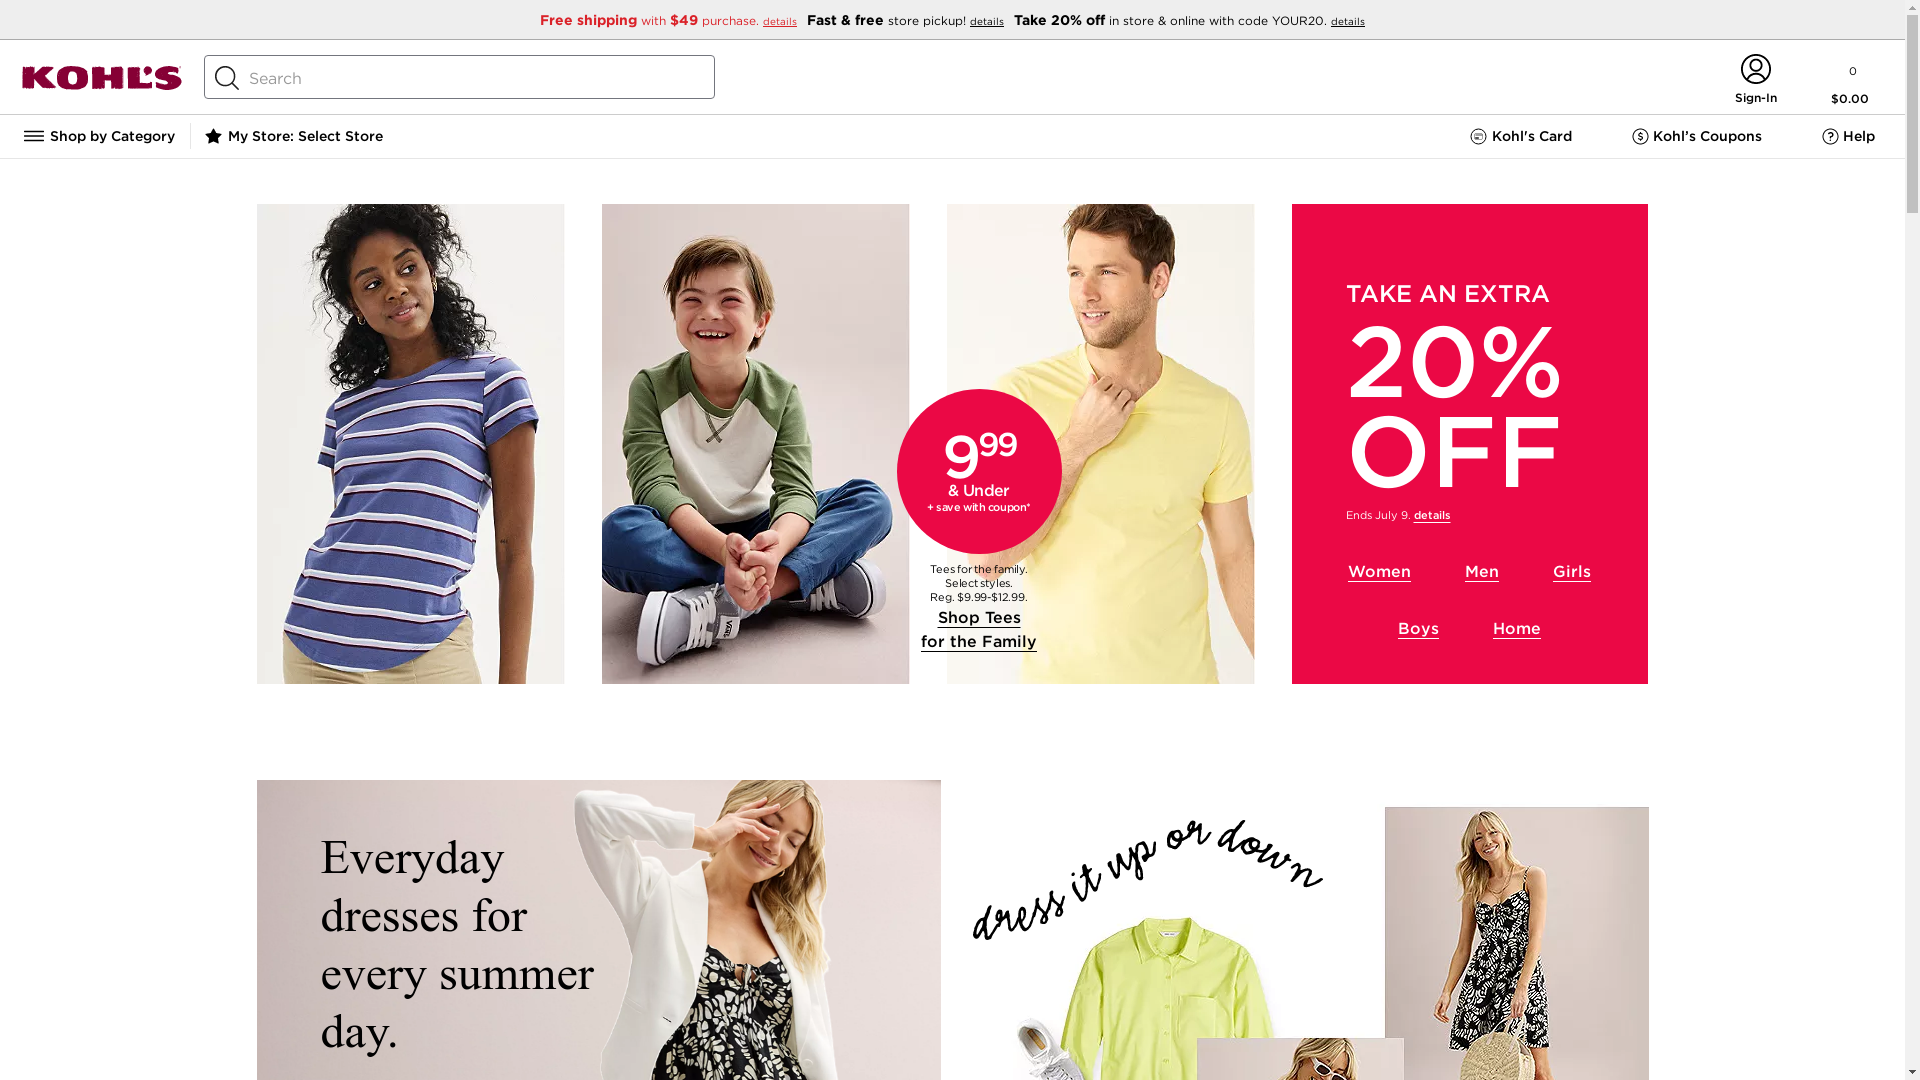Open store pickup details link
This screenshot has height=1080, width=1920.
coord(987,21)
